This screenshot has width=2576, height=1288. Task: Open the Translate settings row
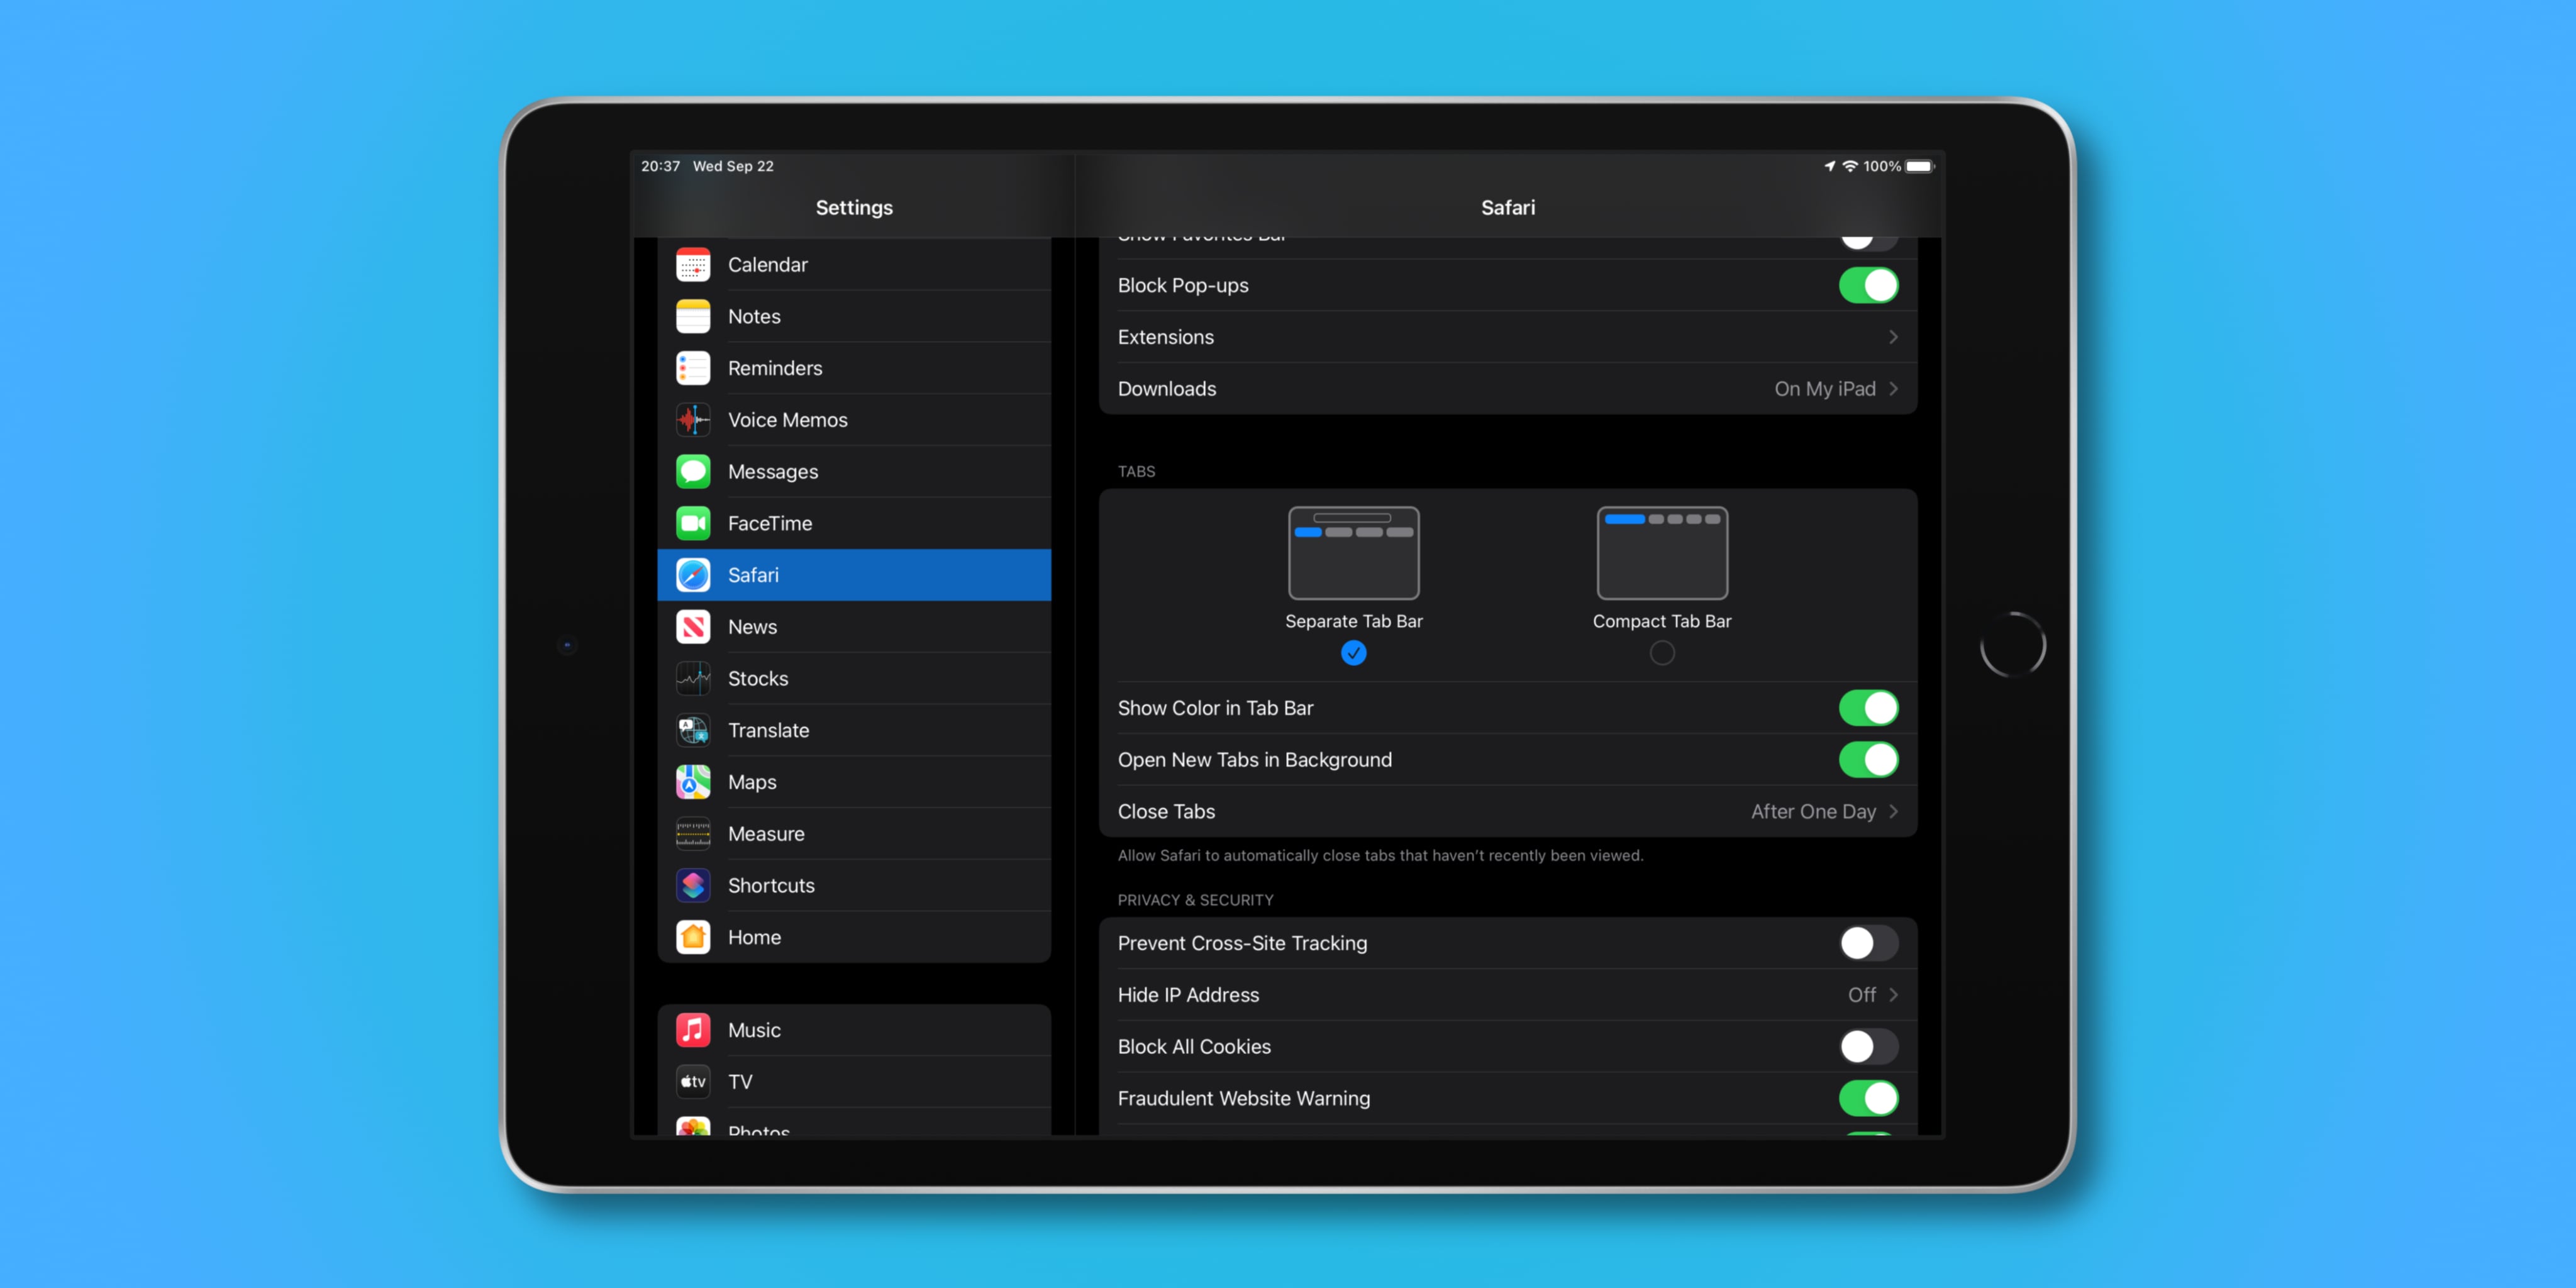tap(854, 731)
